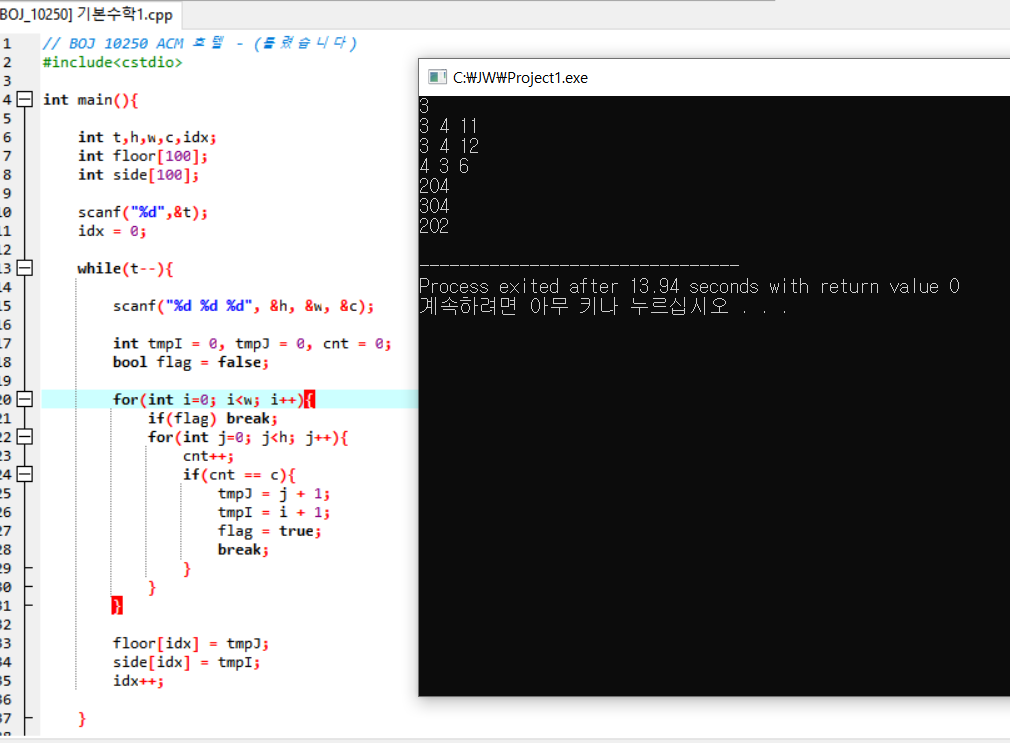1010x743 pixels.
Task: Click the BOJ 10250 comment line
Action: pos(200,43)
